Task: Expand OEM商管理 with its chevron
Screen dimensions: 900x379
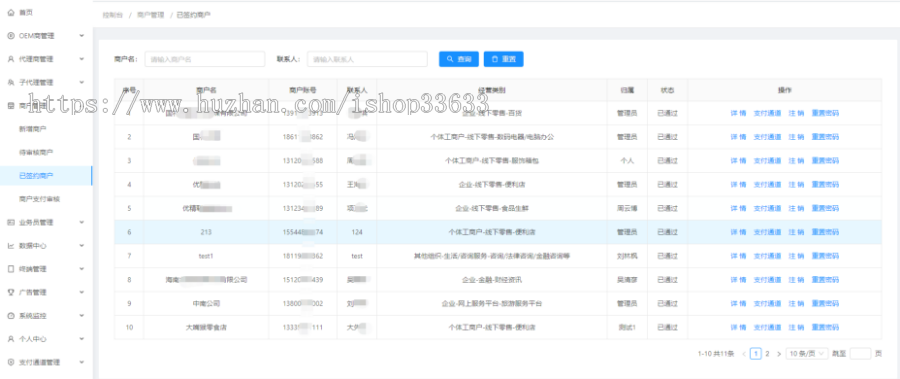Action: [82, 36]
